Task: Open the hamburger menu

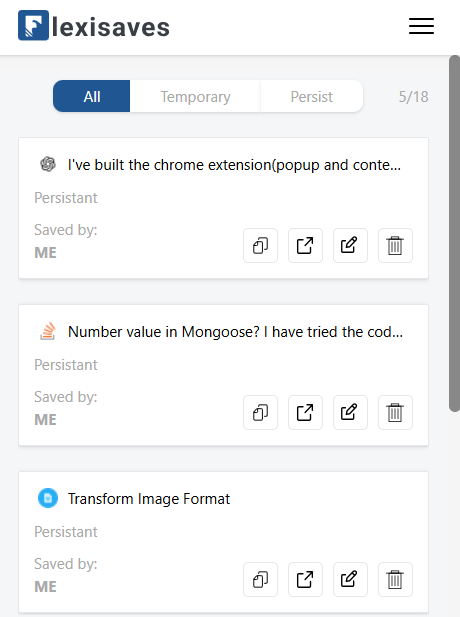Action: [421, 26]
